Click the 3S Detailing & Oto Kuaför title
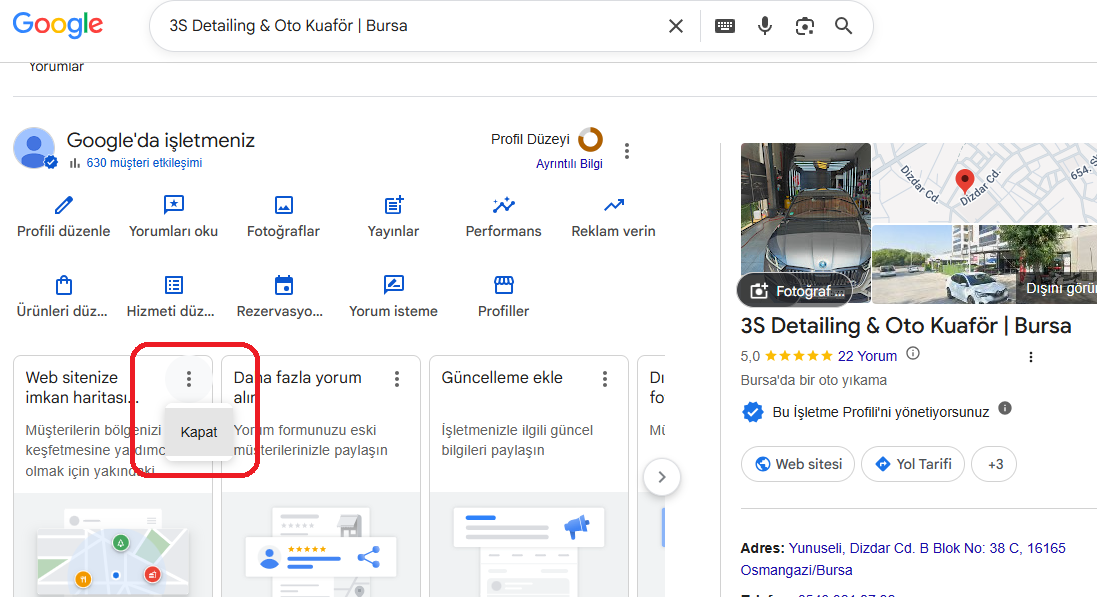Viewport: 1097px width, 597px height. click(906, 326)
